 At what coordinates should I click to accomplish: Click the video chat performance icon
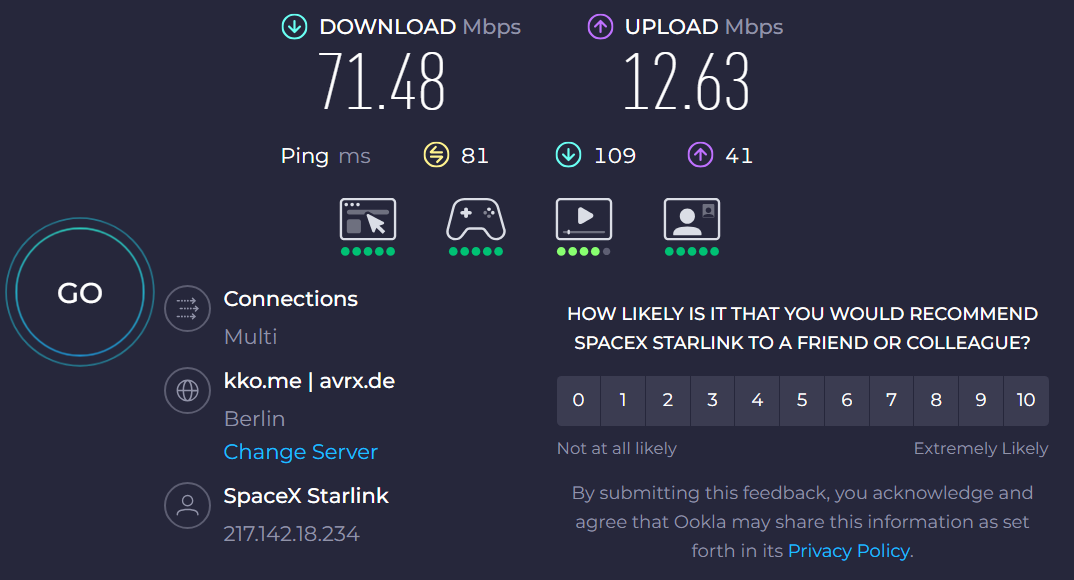tap(692, 219)
